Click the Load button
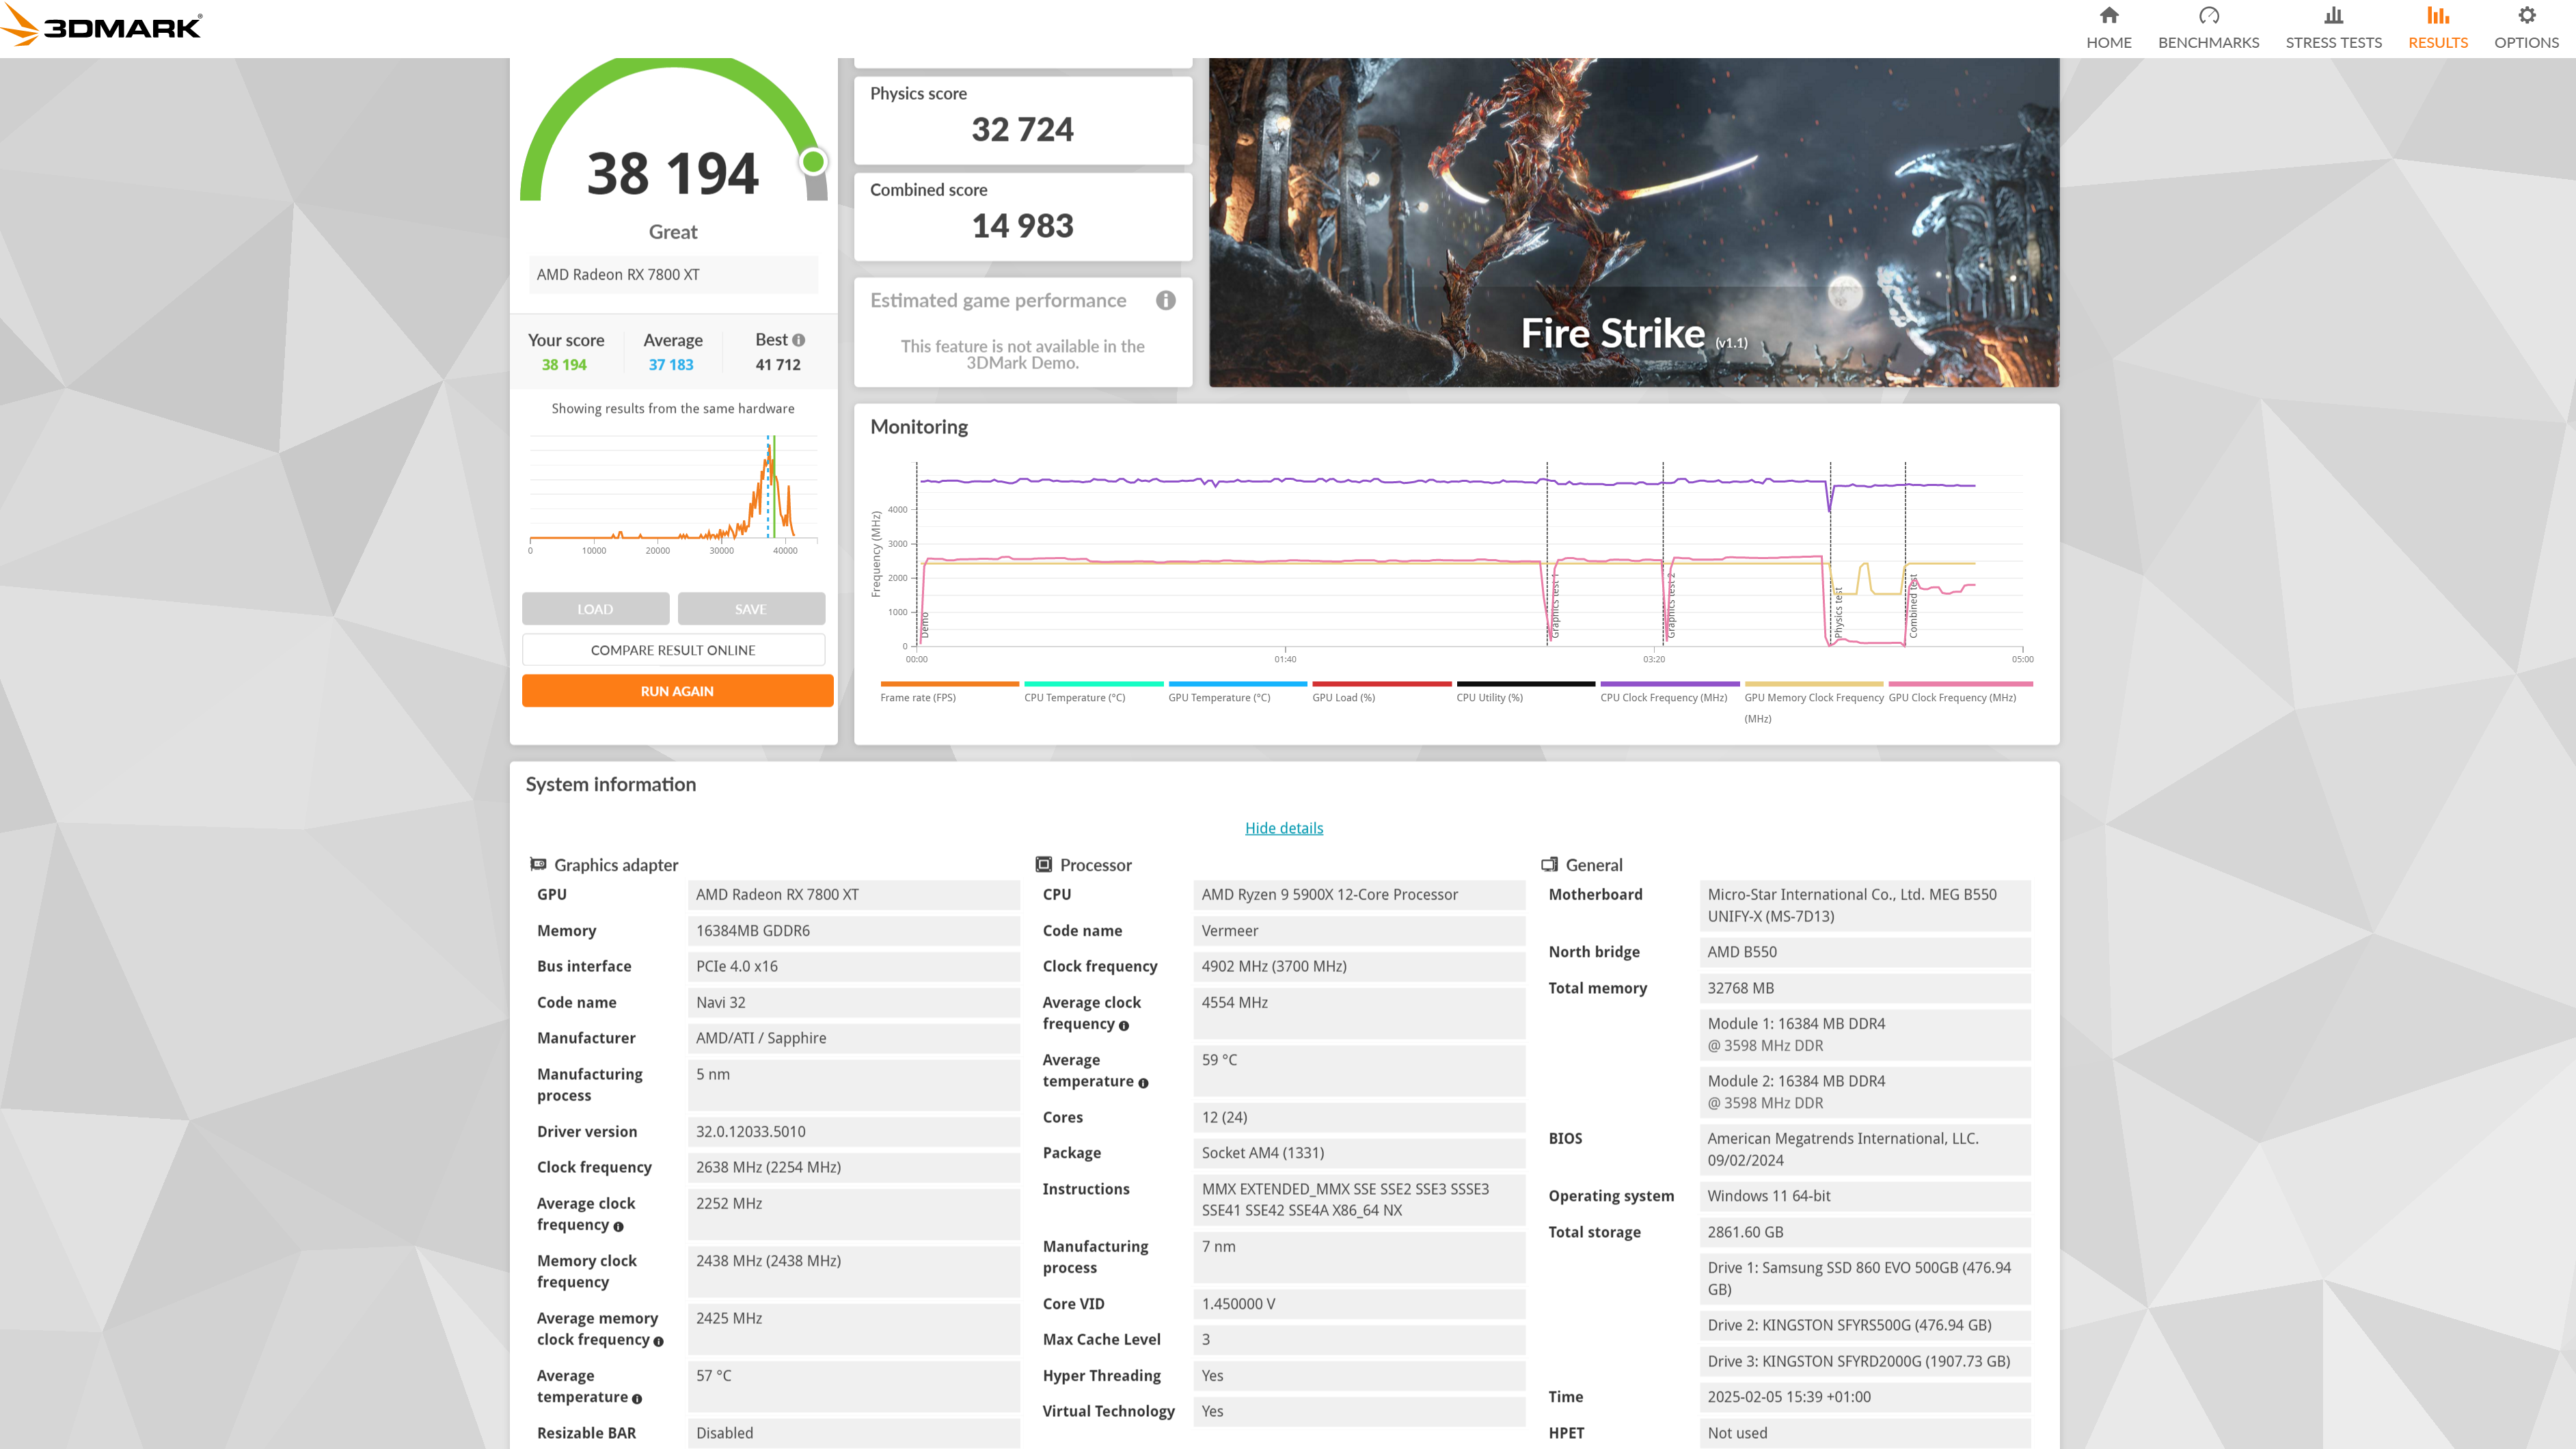Screen dimensions: 2576x1449 point(595,609)
